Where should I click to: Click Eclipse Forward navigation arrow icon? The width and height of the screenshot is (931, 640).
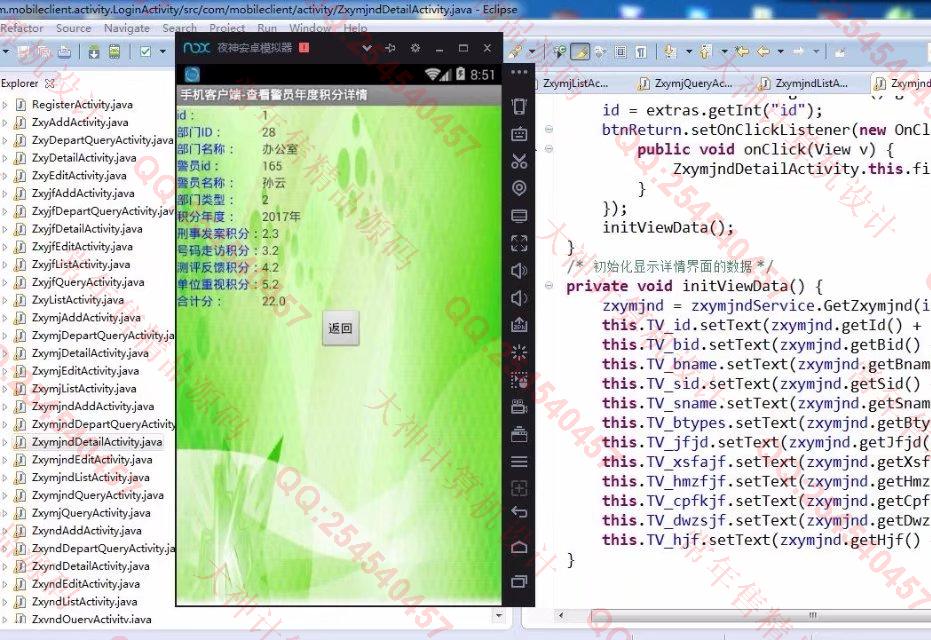[x=798, y=52]
